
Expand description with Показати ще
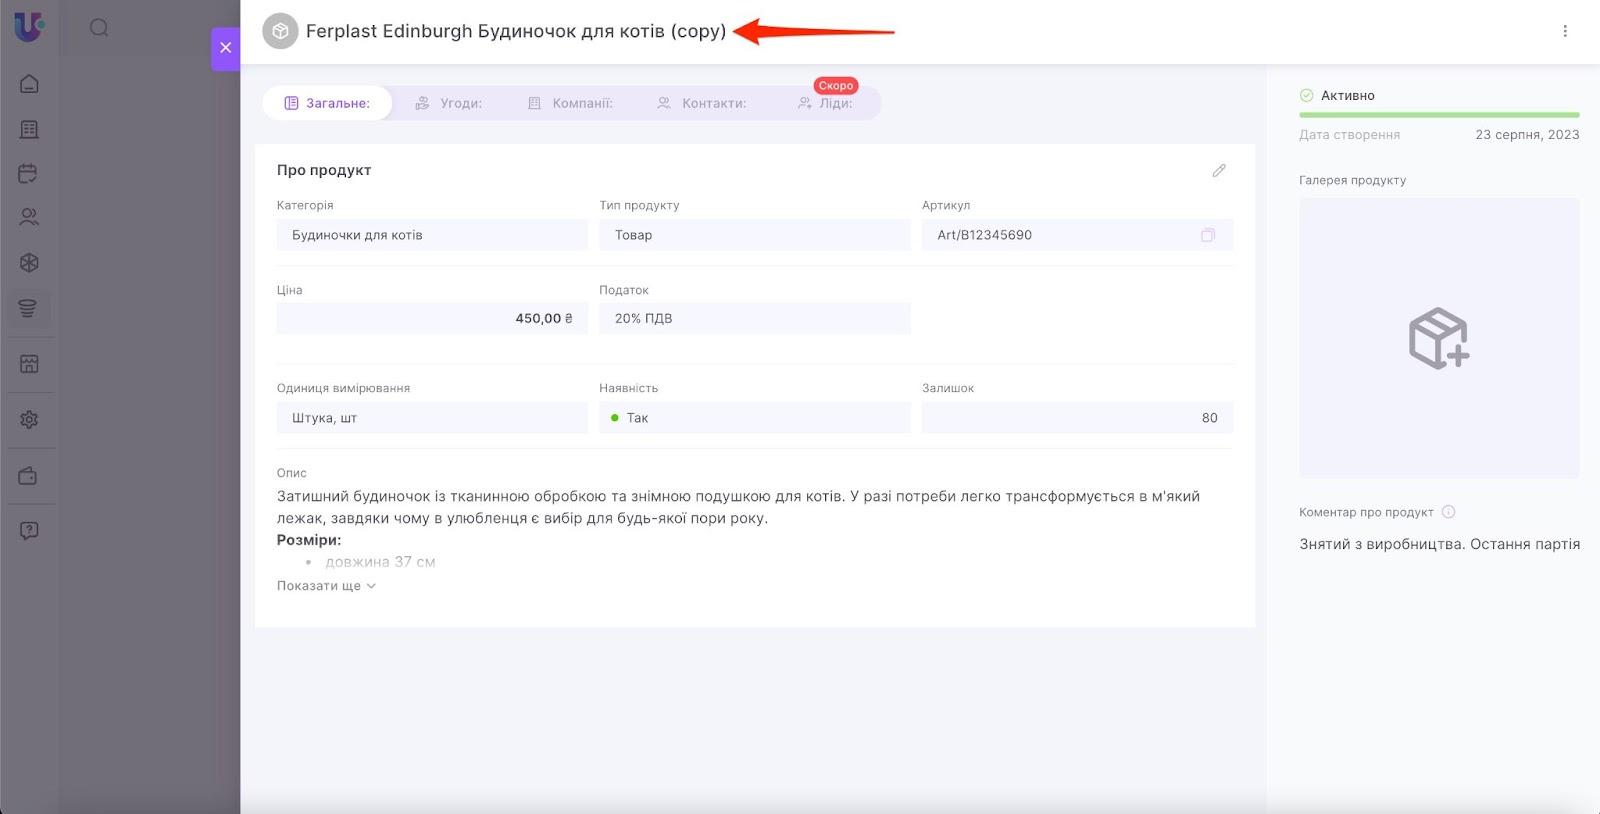tap(326, 586)
